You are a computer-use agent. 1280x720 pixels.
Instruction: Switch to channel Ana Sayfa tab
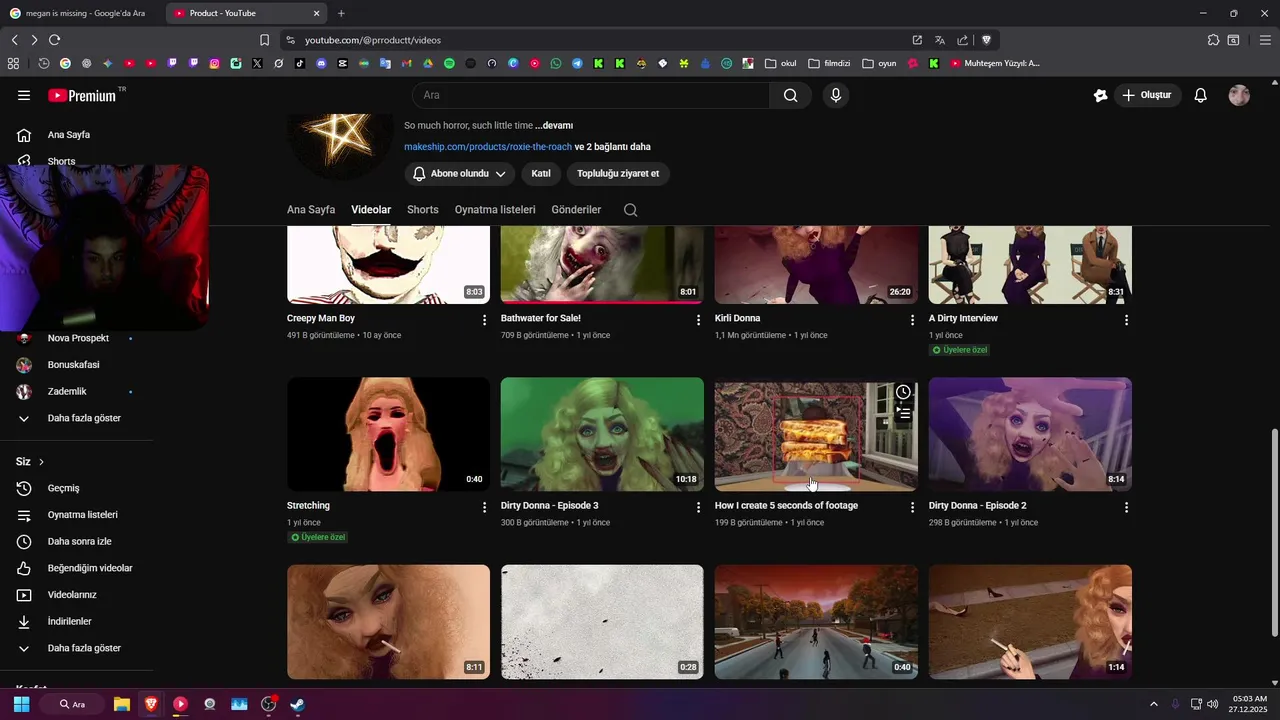(x=311, y=210)
